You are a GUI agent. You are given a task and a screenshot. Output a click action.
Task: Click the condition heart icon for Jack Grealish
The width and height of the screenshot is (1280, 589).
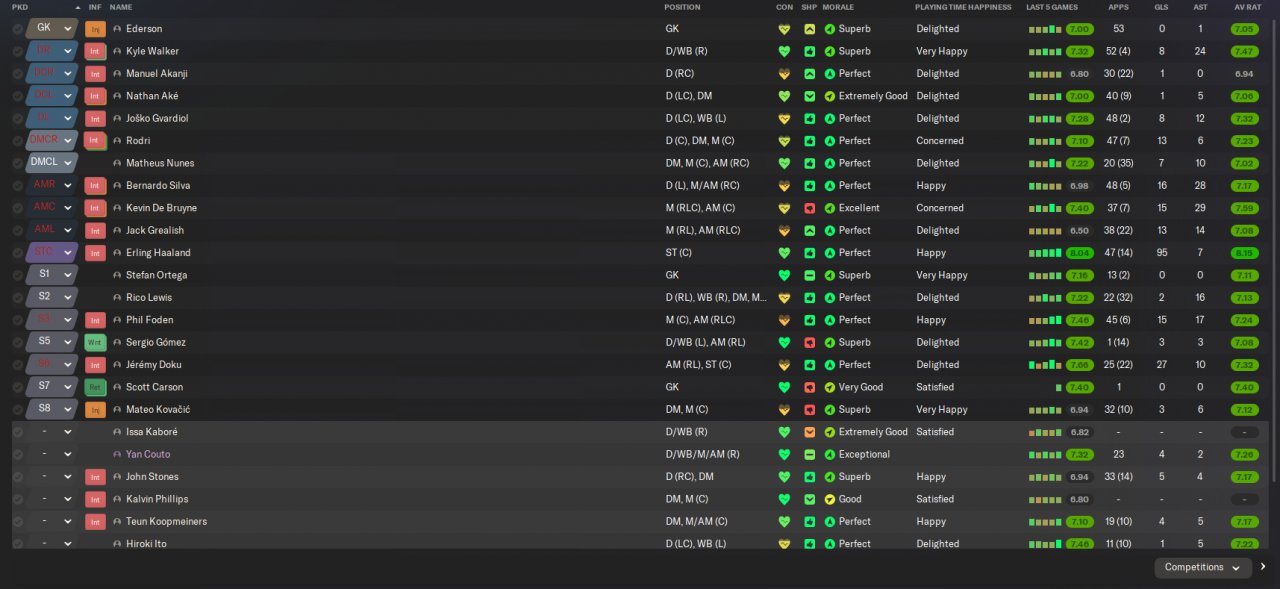click(784, 230)
